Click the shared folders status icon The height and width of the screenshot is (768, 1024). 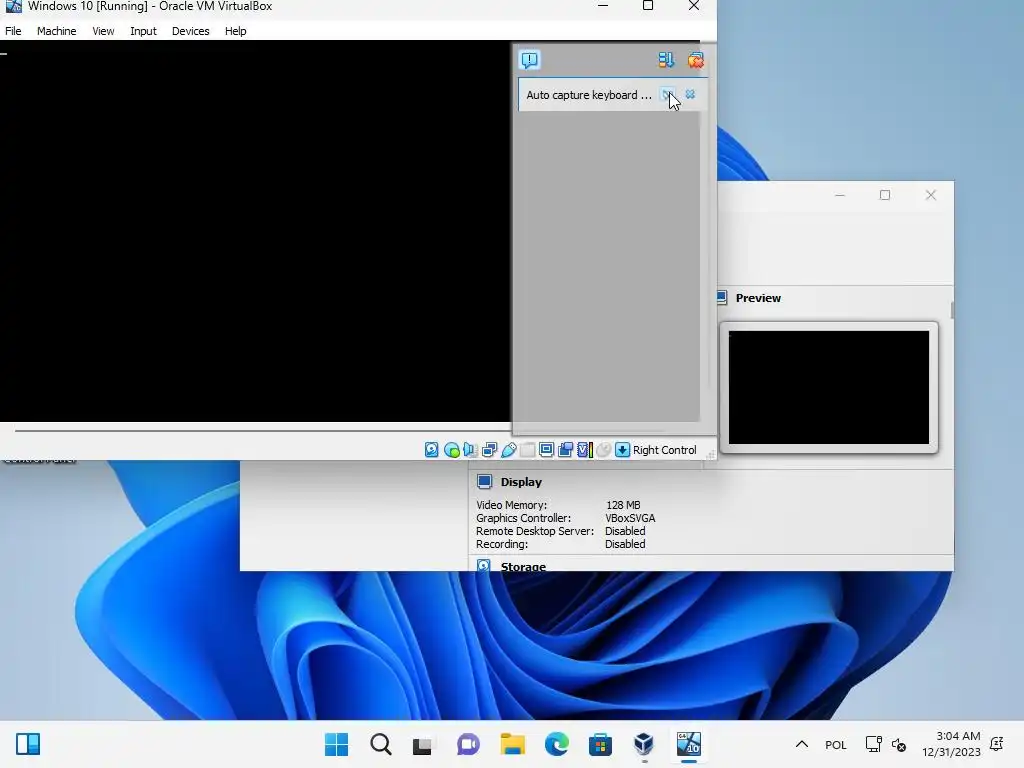pos(528,450)
